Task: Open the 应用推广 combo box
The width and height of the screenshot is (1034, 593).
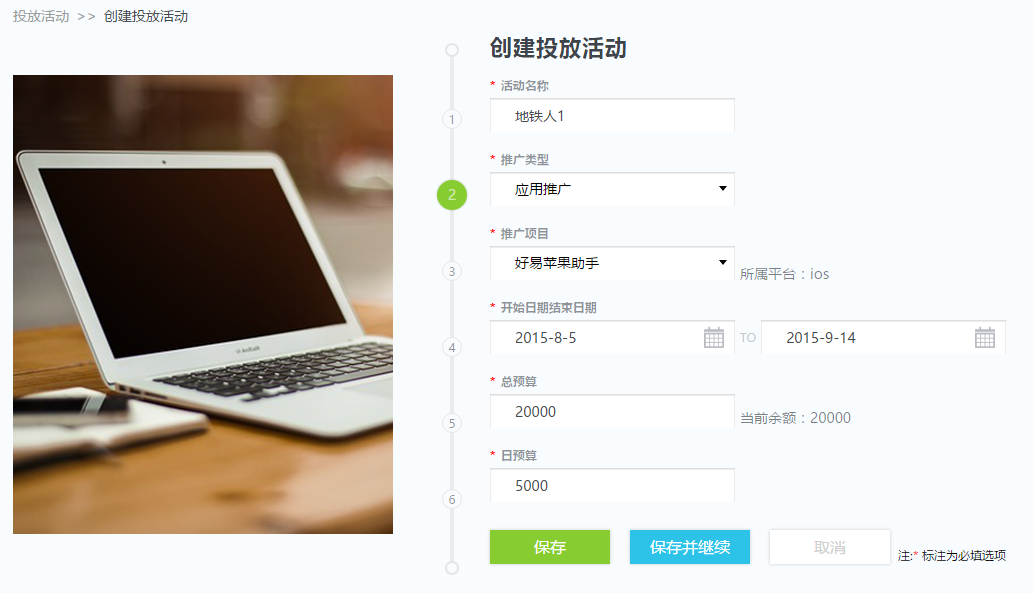Action: click(x=612, y=189)
